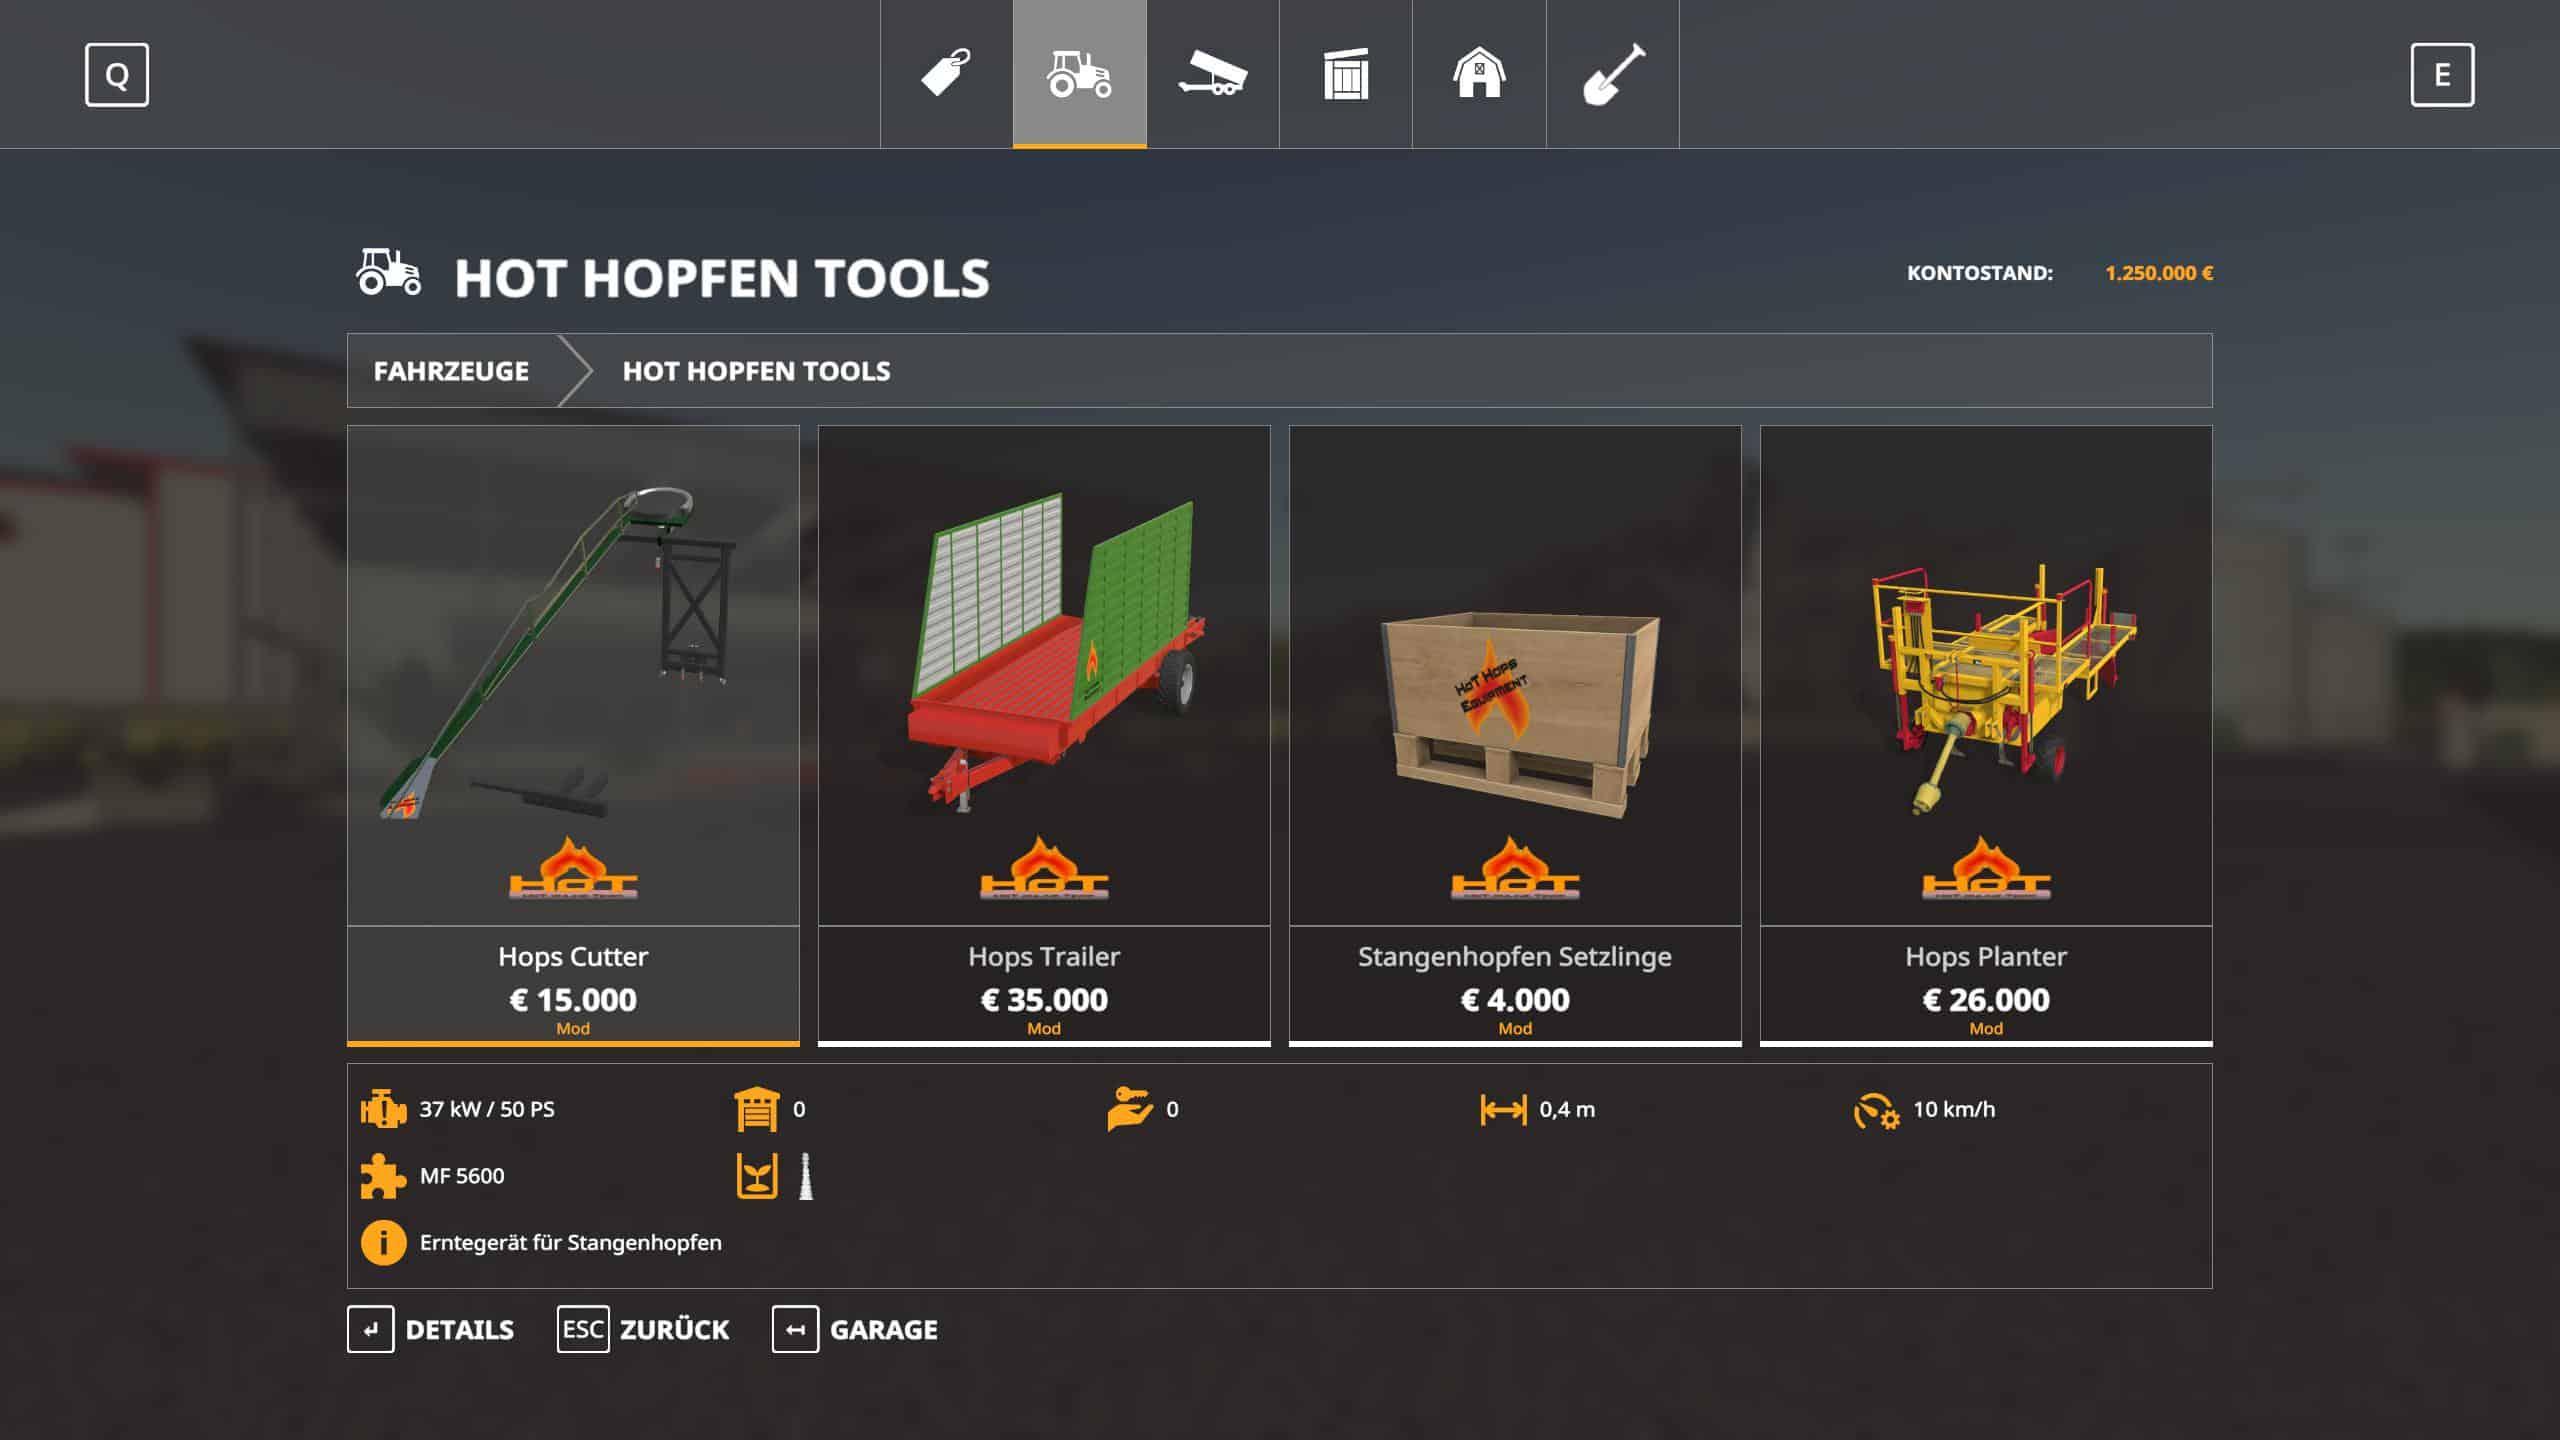The height and width of the screenshot is (1440, 2560).
Task: Open the pallet objects tab icon
Action: coord(1346,74)
